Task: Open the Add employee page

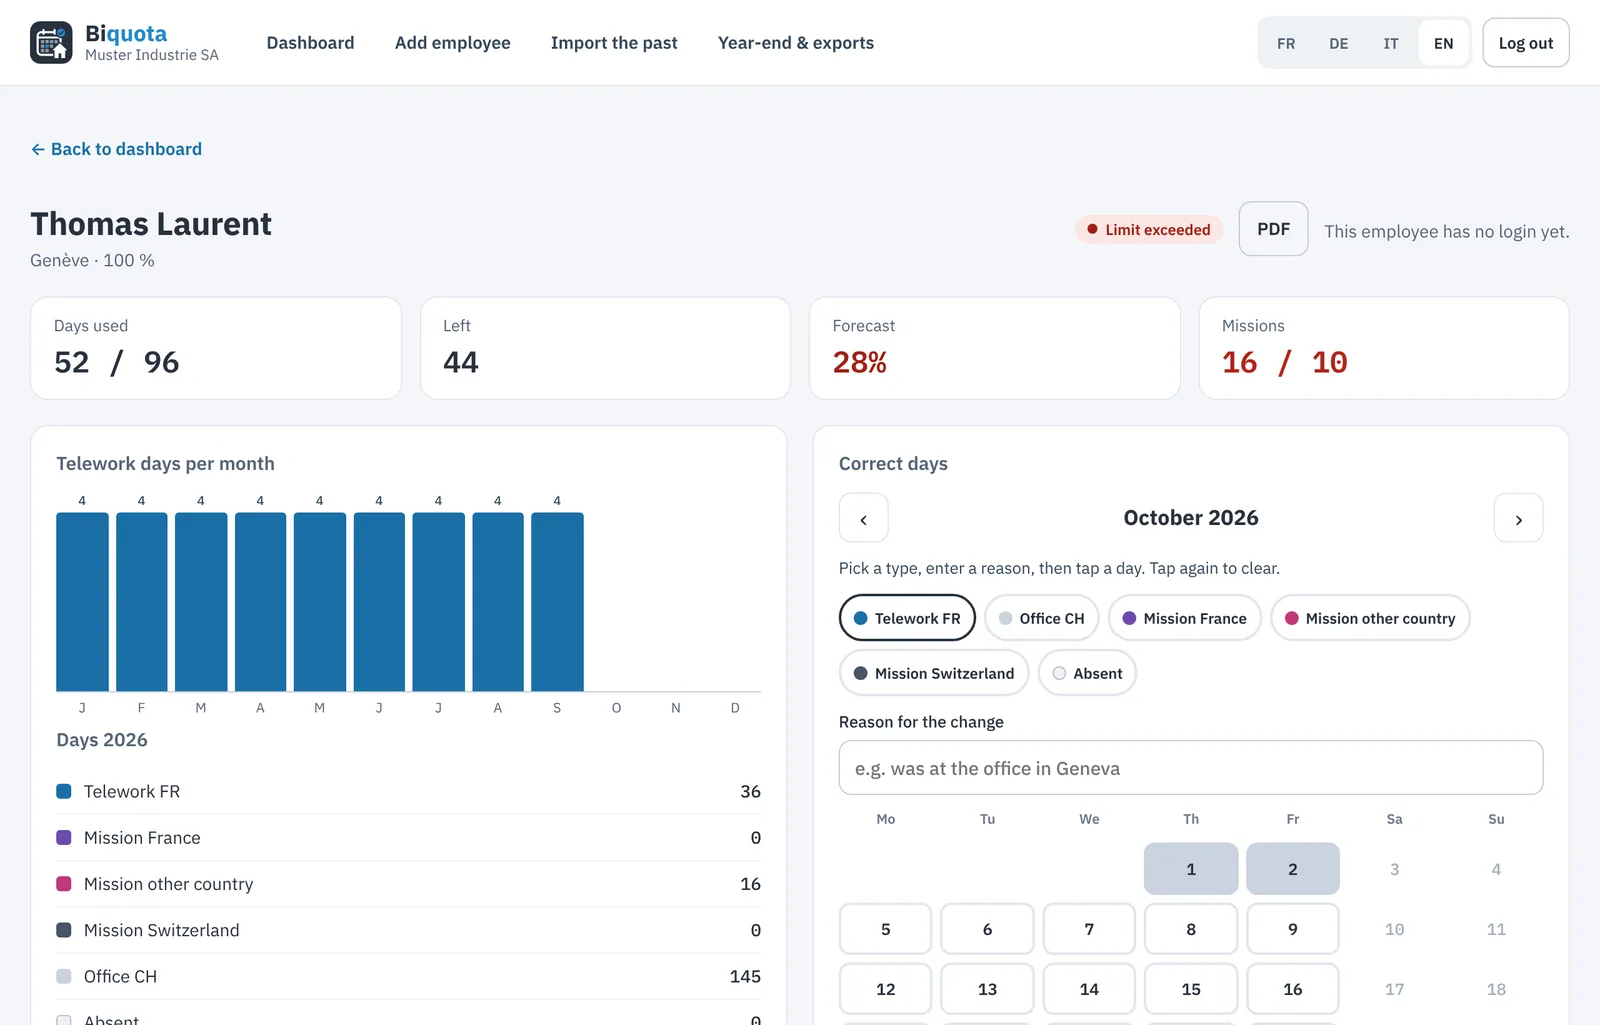Action: tap(453, 43)
